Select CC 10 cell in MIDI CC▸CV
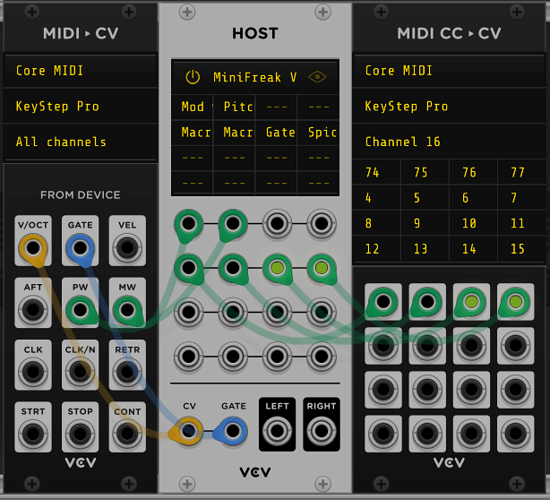Viewport: 550px width, 500px height. pyautogui.click(x=473, y=223)
